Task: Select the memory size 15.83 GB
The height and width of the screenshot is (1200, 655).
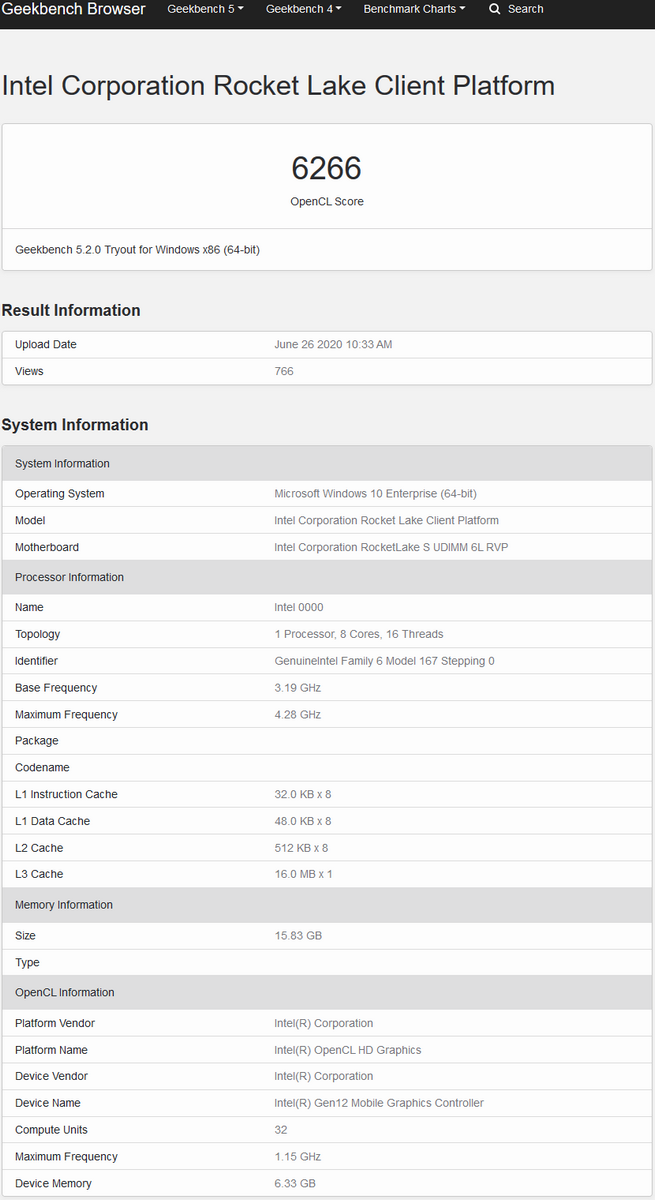Action: pos(298,936)
